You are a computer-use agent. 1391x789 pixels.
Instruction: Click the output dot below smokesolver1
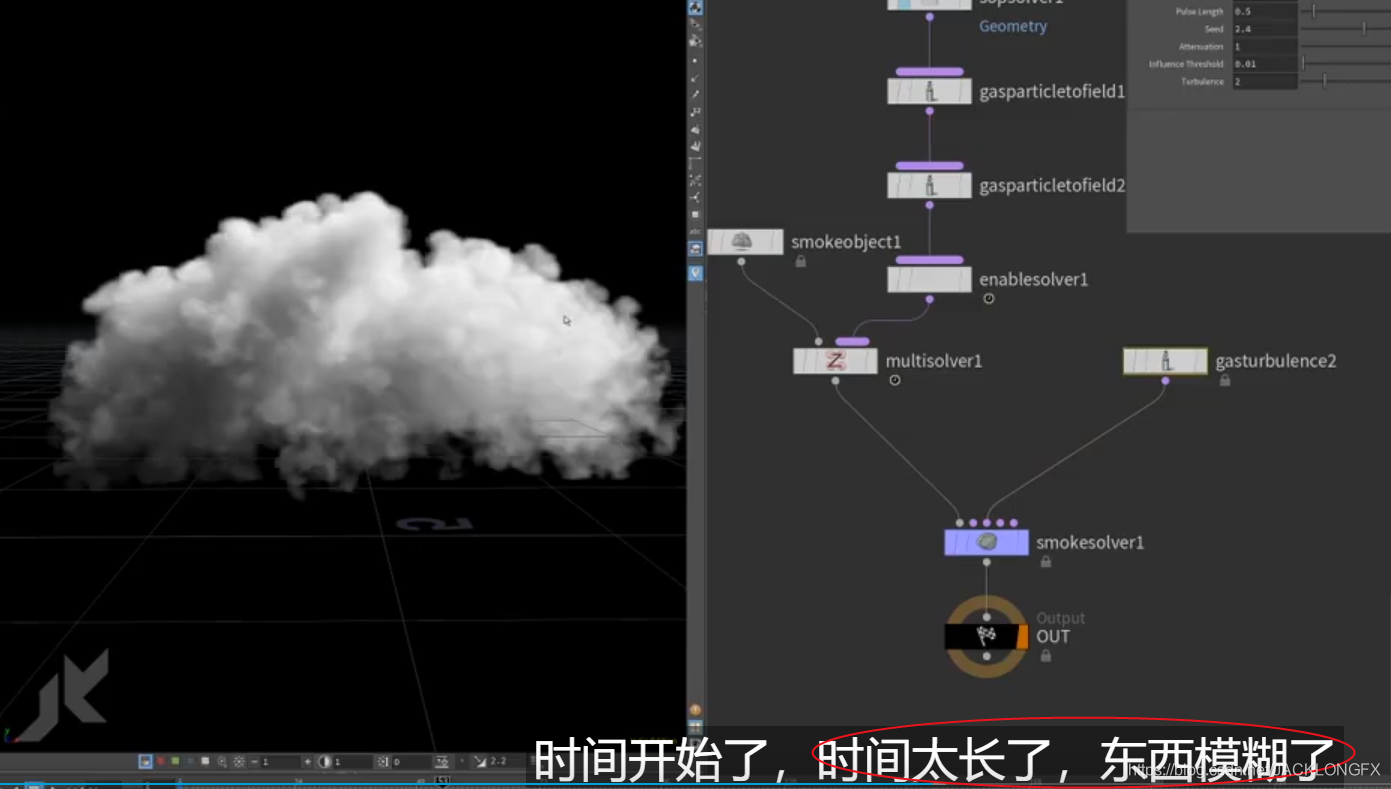coord(987,562)
